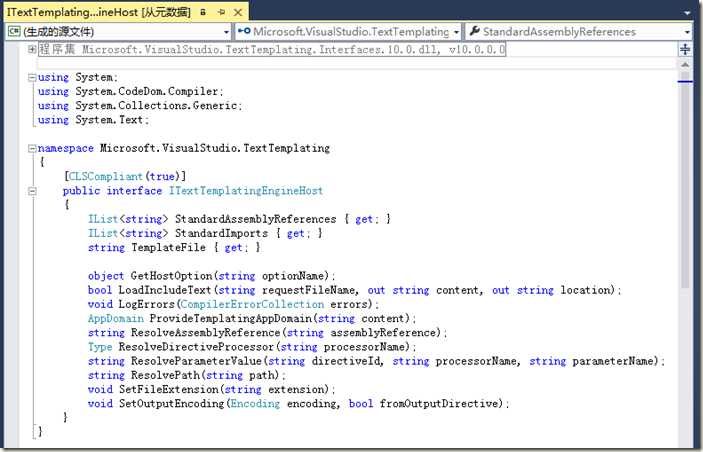Click the ITextTemplatingEngineHost interface name
The image size is (703, 452).
(x=246, y=191)
